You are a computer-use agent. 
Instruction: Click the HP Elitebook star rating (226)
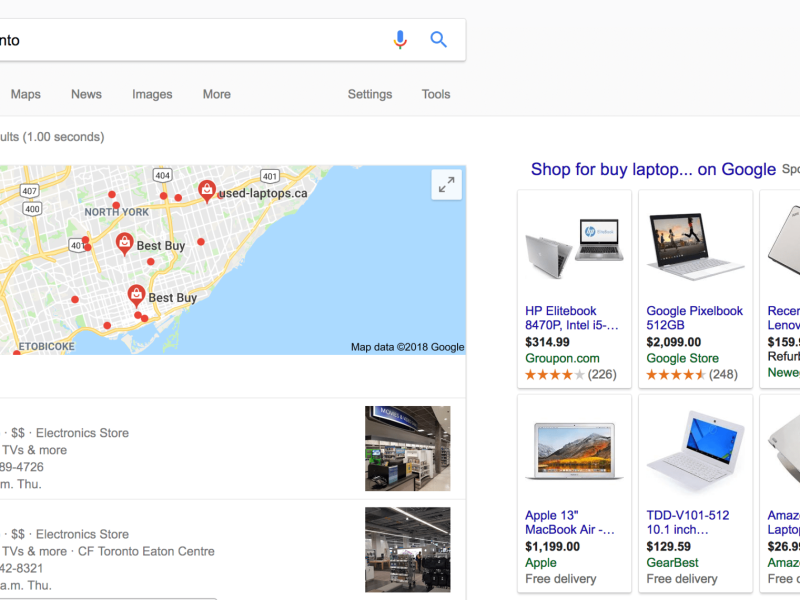point(570,374)
